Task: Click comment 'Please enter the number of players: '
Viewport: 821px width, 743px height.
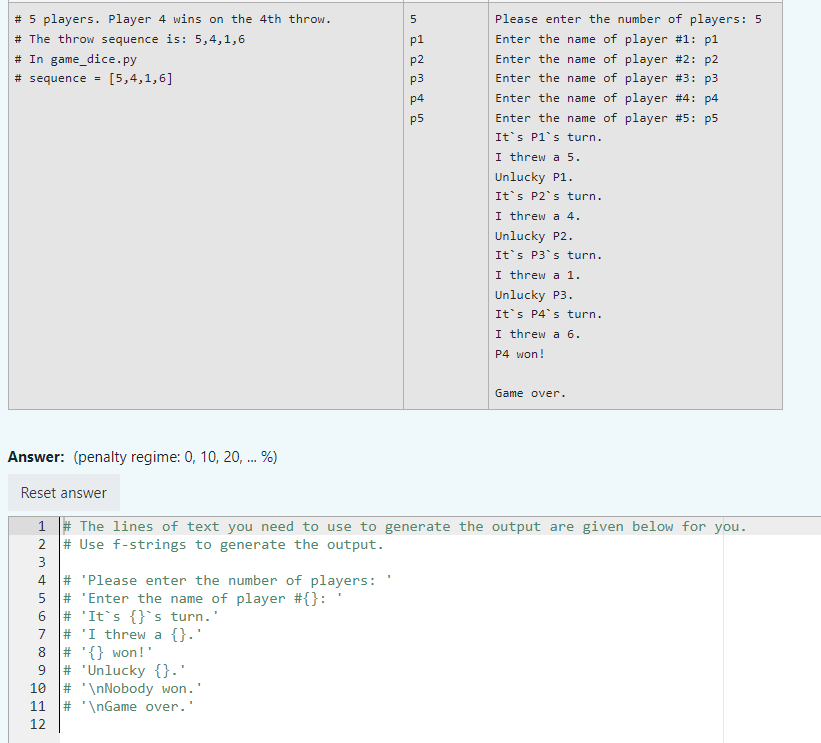Action: point(227,581)
